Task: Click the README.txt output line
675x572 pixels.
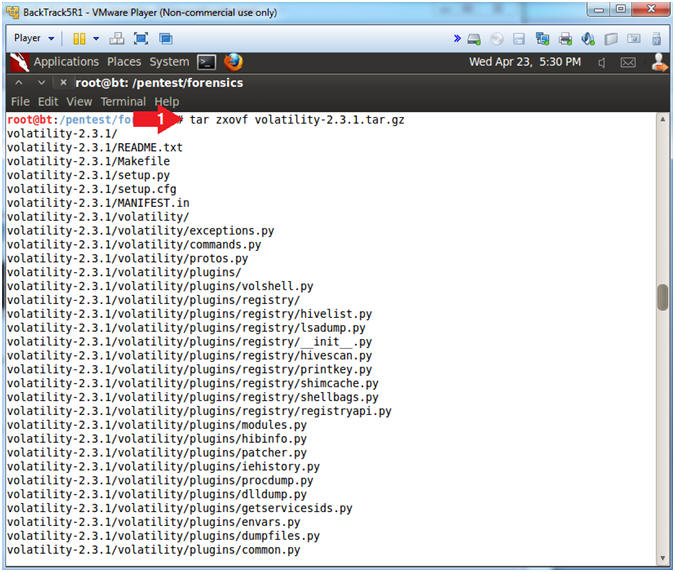Action: click(x=95, y=148)
